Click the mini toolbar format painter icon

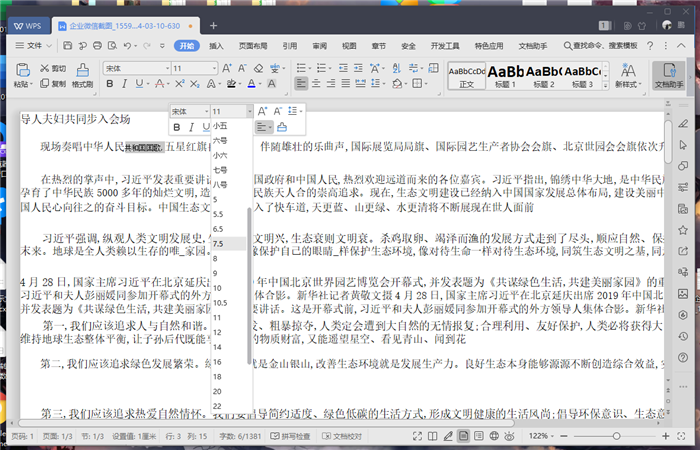coord(282,128)
